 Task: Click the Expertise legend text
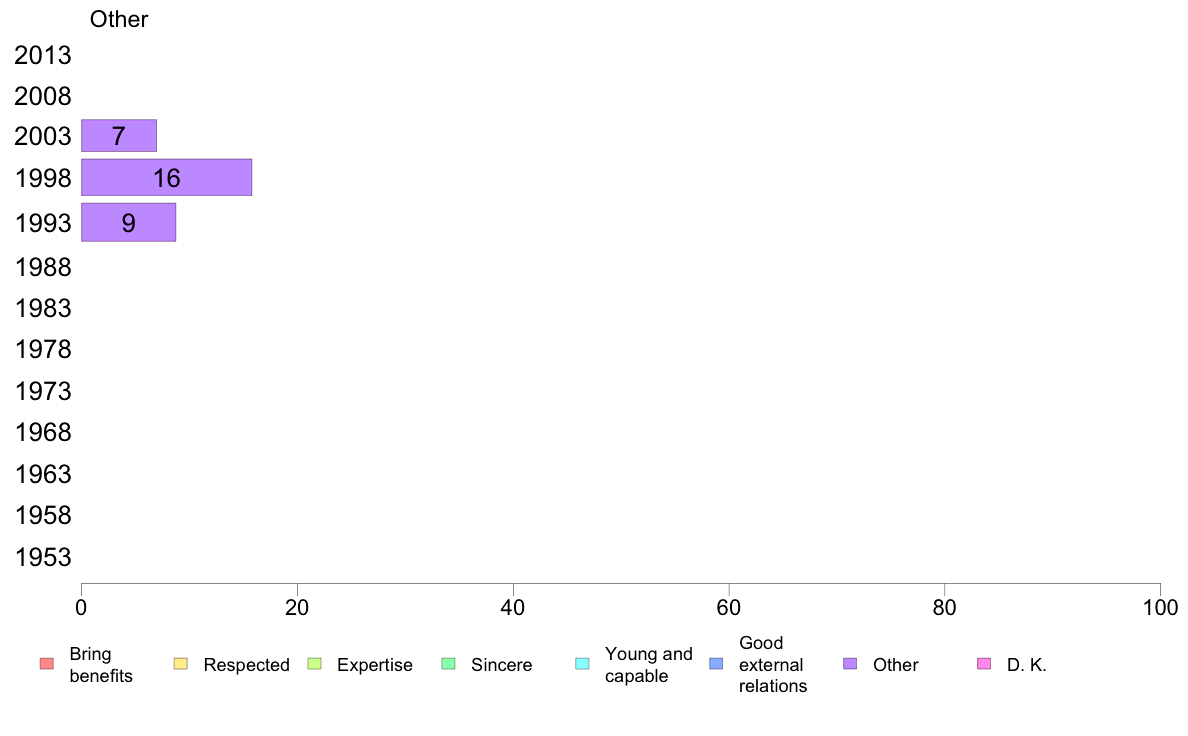(x=374, y=665)
